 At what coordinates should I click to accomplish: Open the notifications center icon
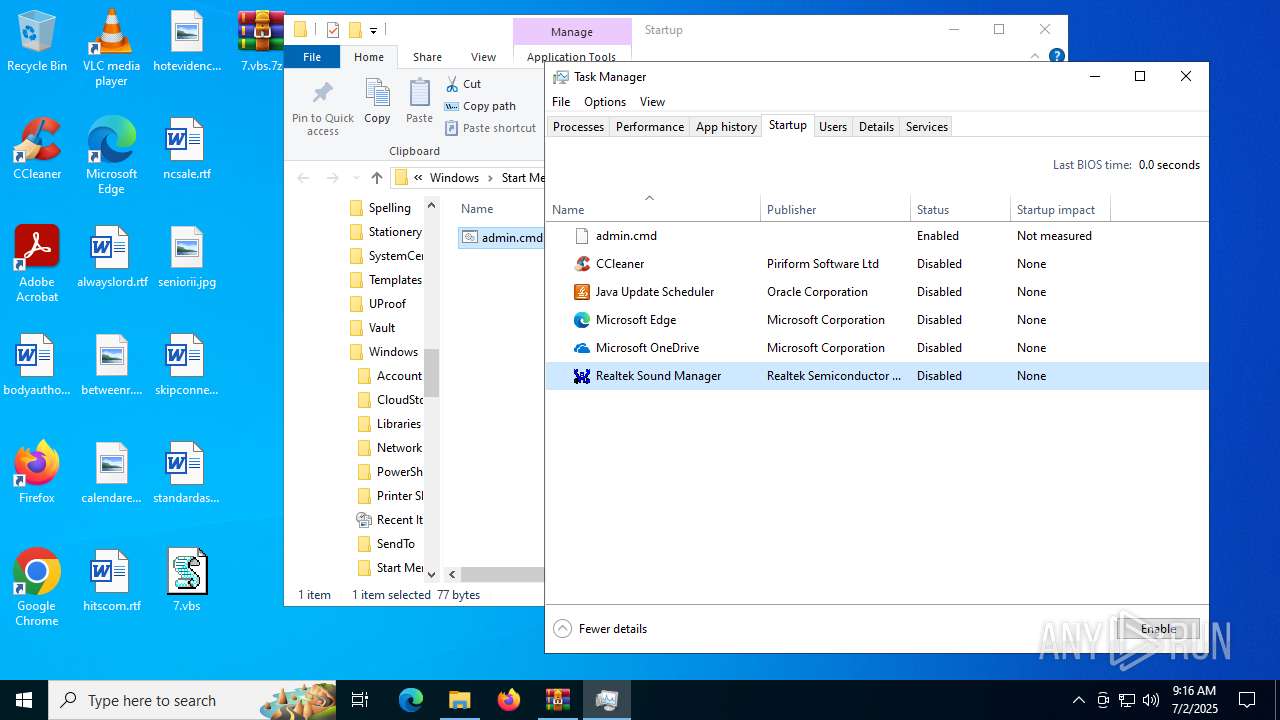[1247, 700]
